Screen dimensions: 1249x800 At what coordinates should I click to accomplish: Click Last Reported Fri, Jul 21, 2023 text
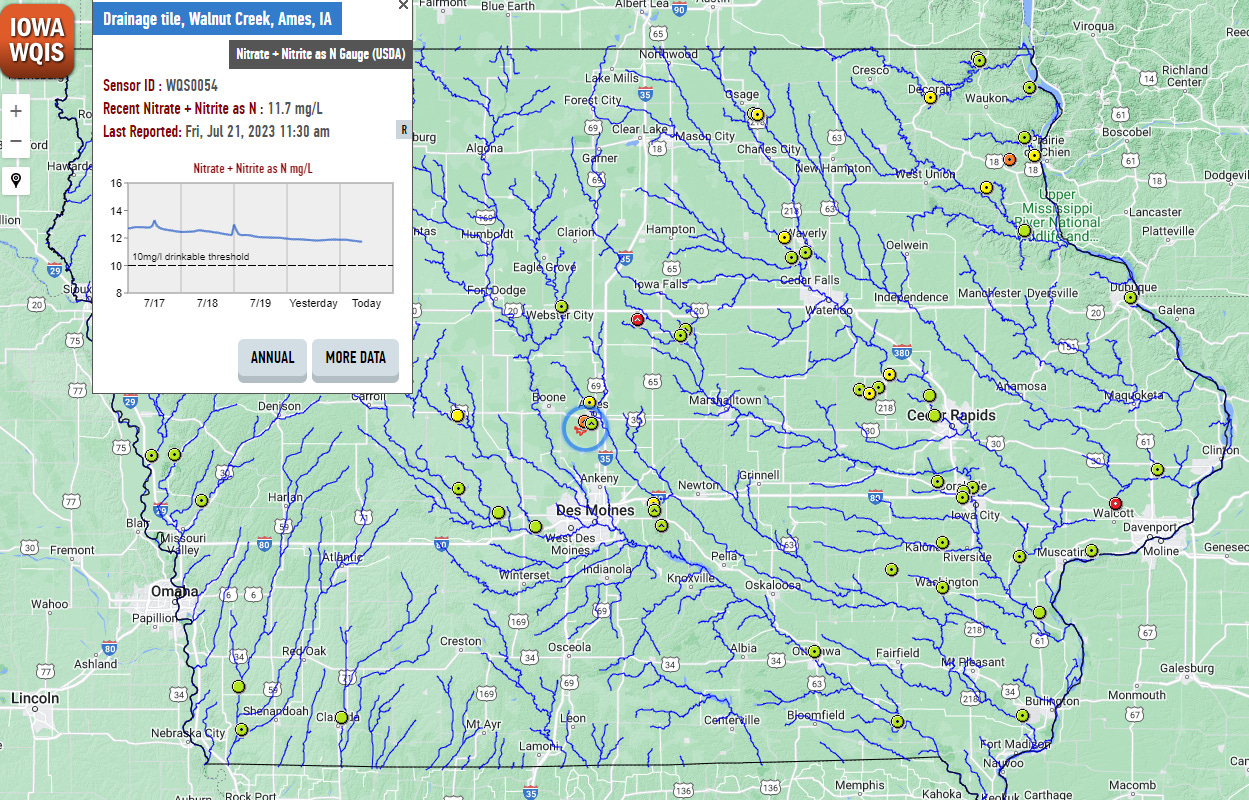click(216, 131)
